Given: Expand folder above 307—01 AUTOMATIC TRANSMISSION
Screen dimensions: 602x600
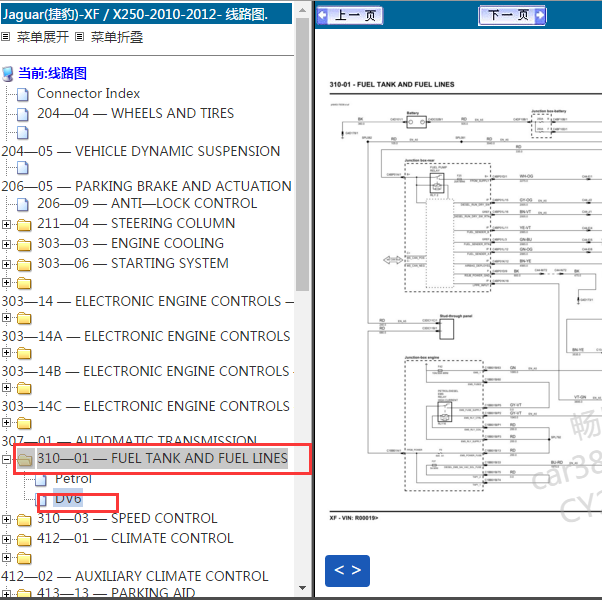Looking at the screenshot, I should pyautogui.click(x=6, y=422).
